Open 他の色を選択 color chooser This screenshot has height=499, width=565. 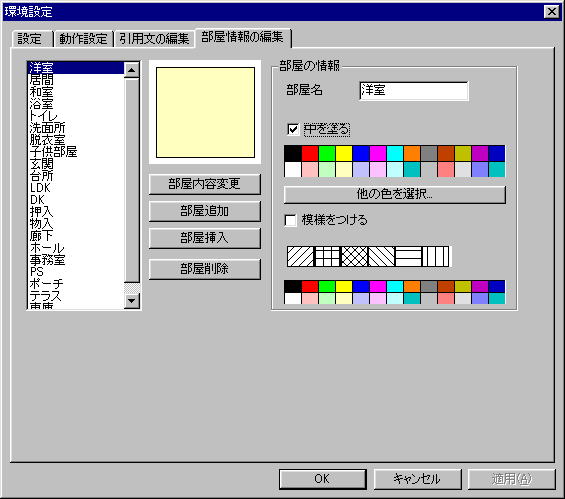pos(395,194)
